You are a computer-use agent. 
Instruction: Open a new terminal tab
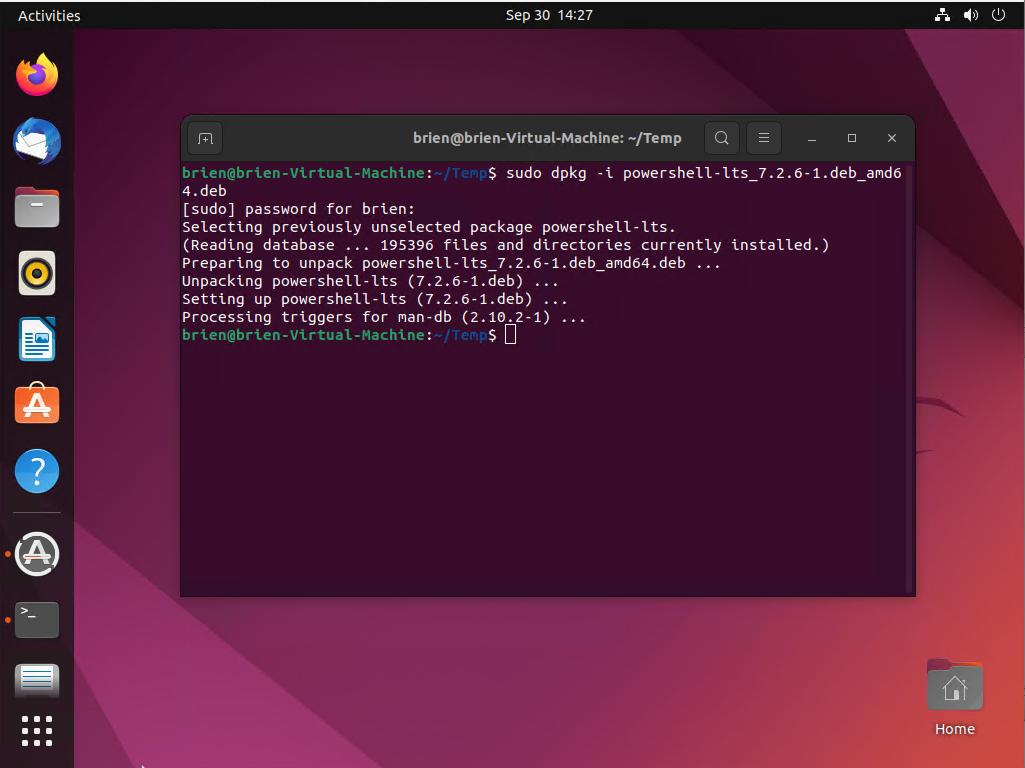tap(205, 138)
